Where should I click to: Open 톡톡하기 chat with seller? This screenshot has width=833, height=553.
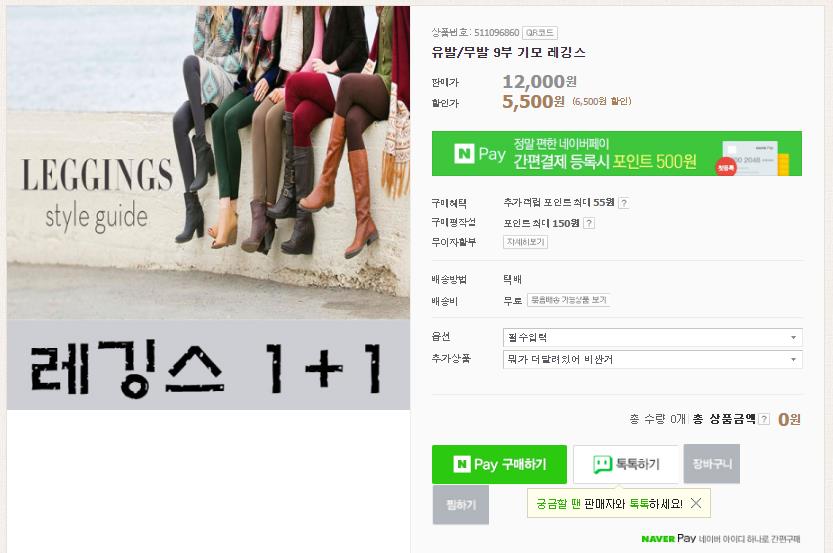coord(626,464)
